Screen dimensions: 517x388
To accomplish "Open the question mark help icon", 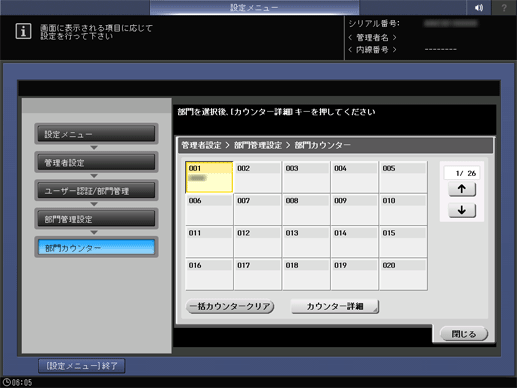I will click(504, 7).
